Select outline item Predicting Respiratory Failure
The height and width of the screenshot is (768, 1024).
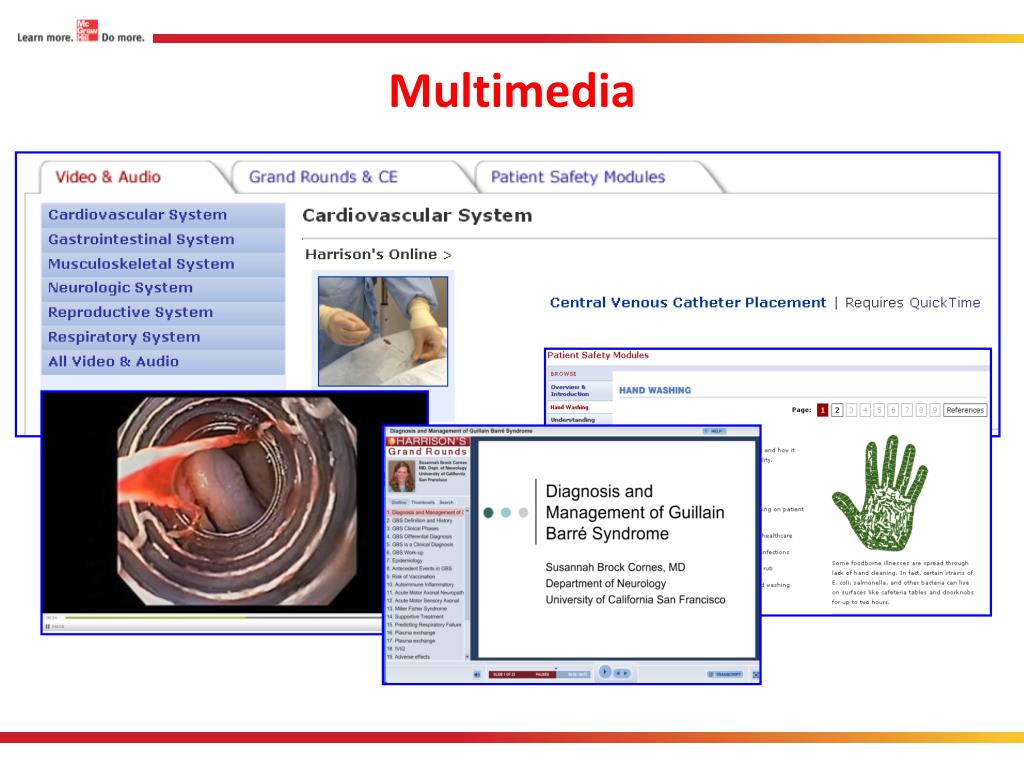pyautogui.click(x=424, y=625)
